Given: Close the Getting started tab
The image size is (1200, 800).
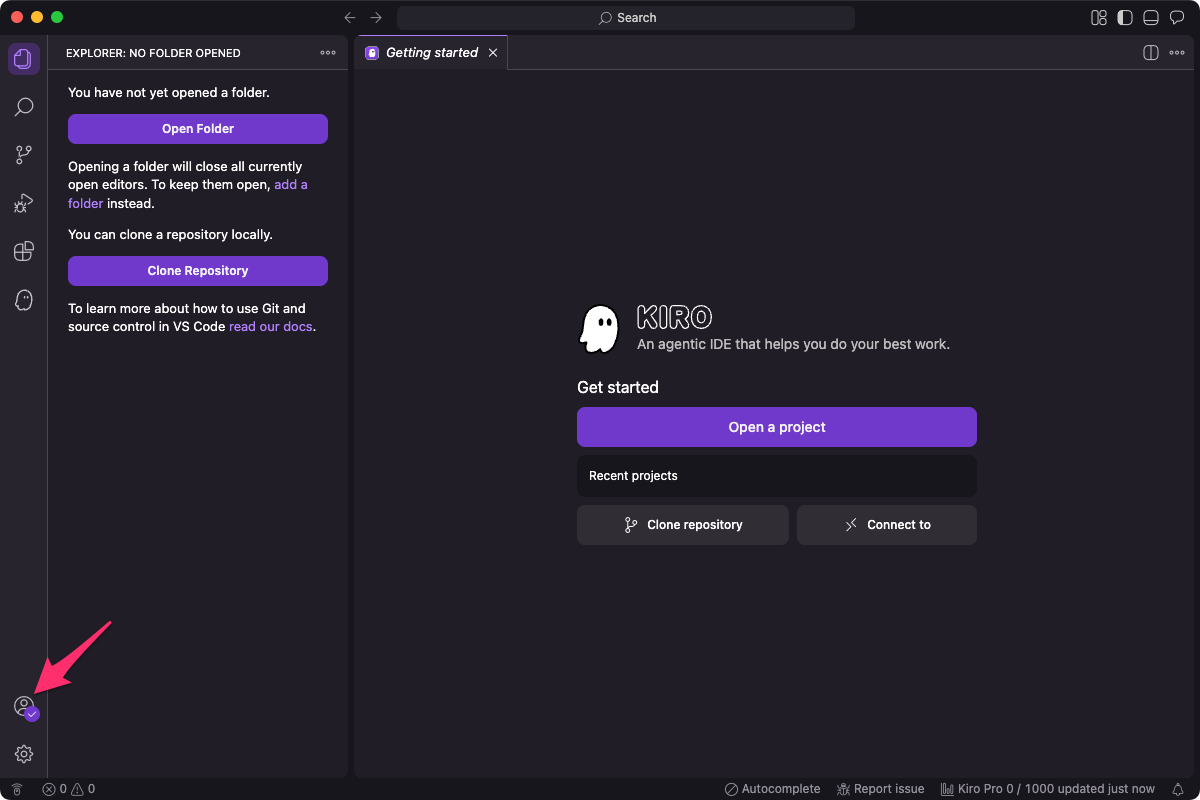Looking at the screenshot, I should click(492, 53).
